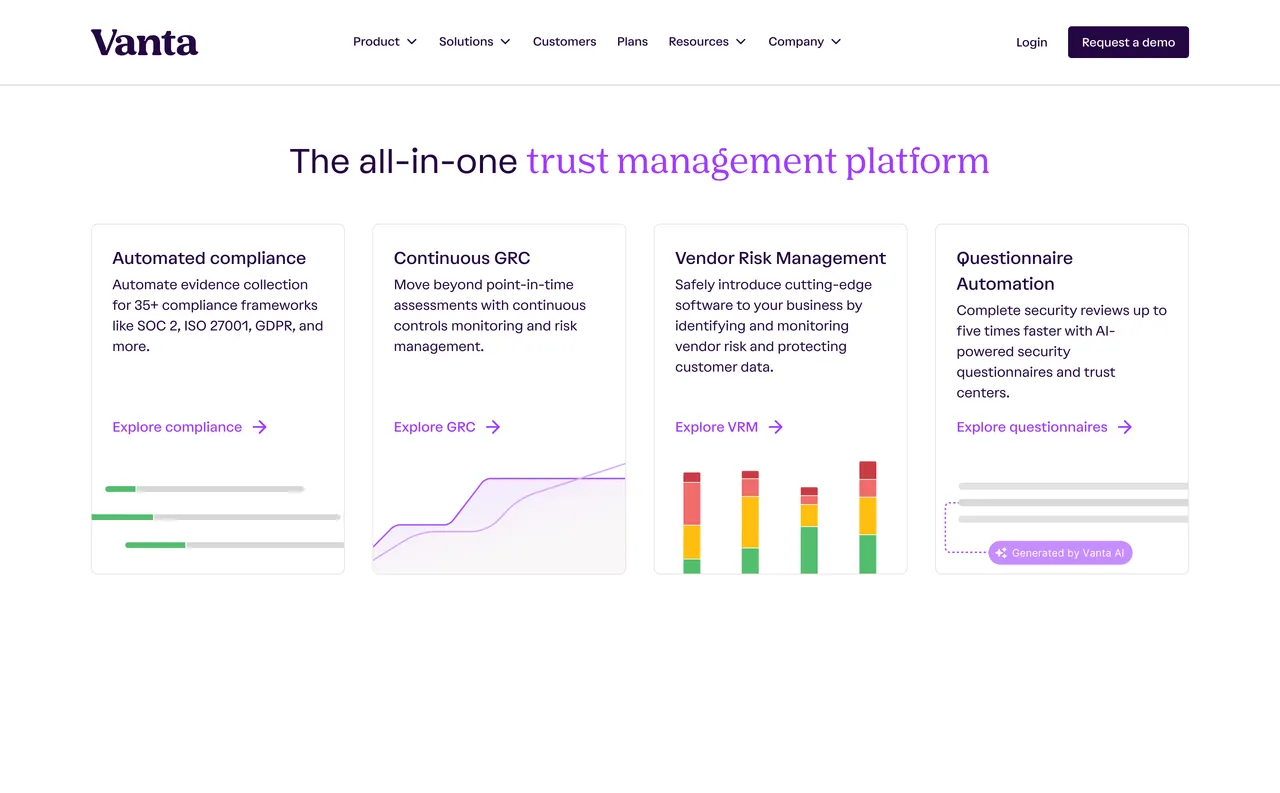Click the arrow icon beside Explore GRC
Viewport: 1280px width, 793px height.
(x=492, y=427)
